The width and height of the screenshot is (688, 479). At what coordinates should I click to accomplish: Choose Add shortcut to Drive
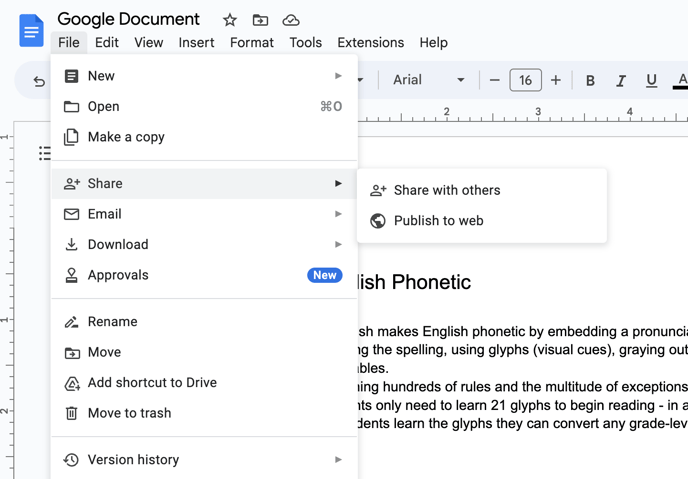click(x=204, y=382)
